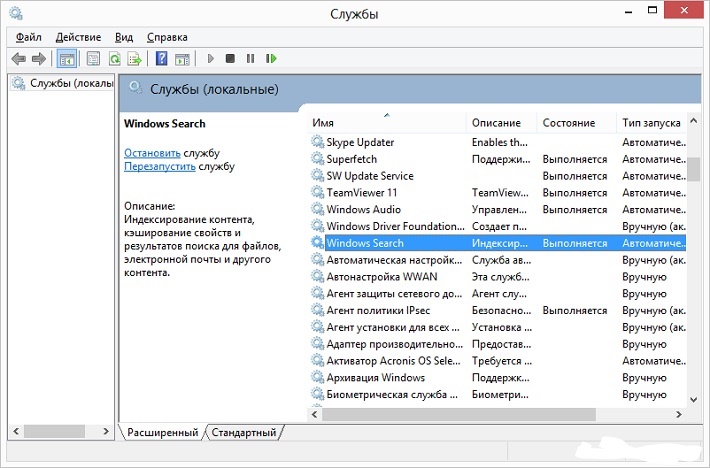Select the Архивация Windows service name

pyautogui.click(x=375, y=377)
